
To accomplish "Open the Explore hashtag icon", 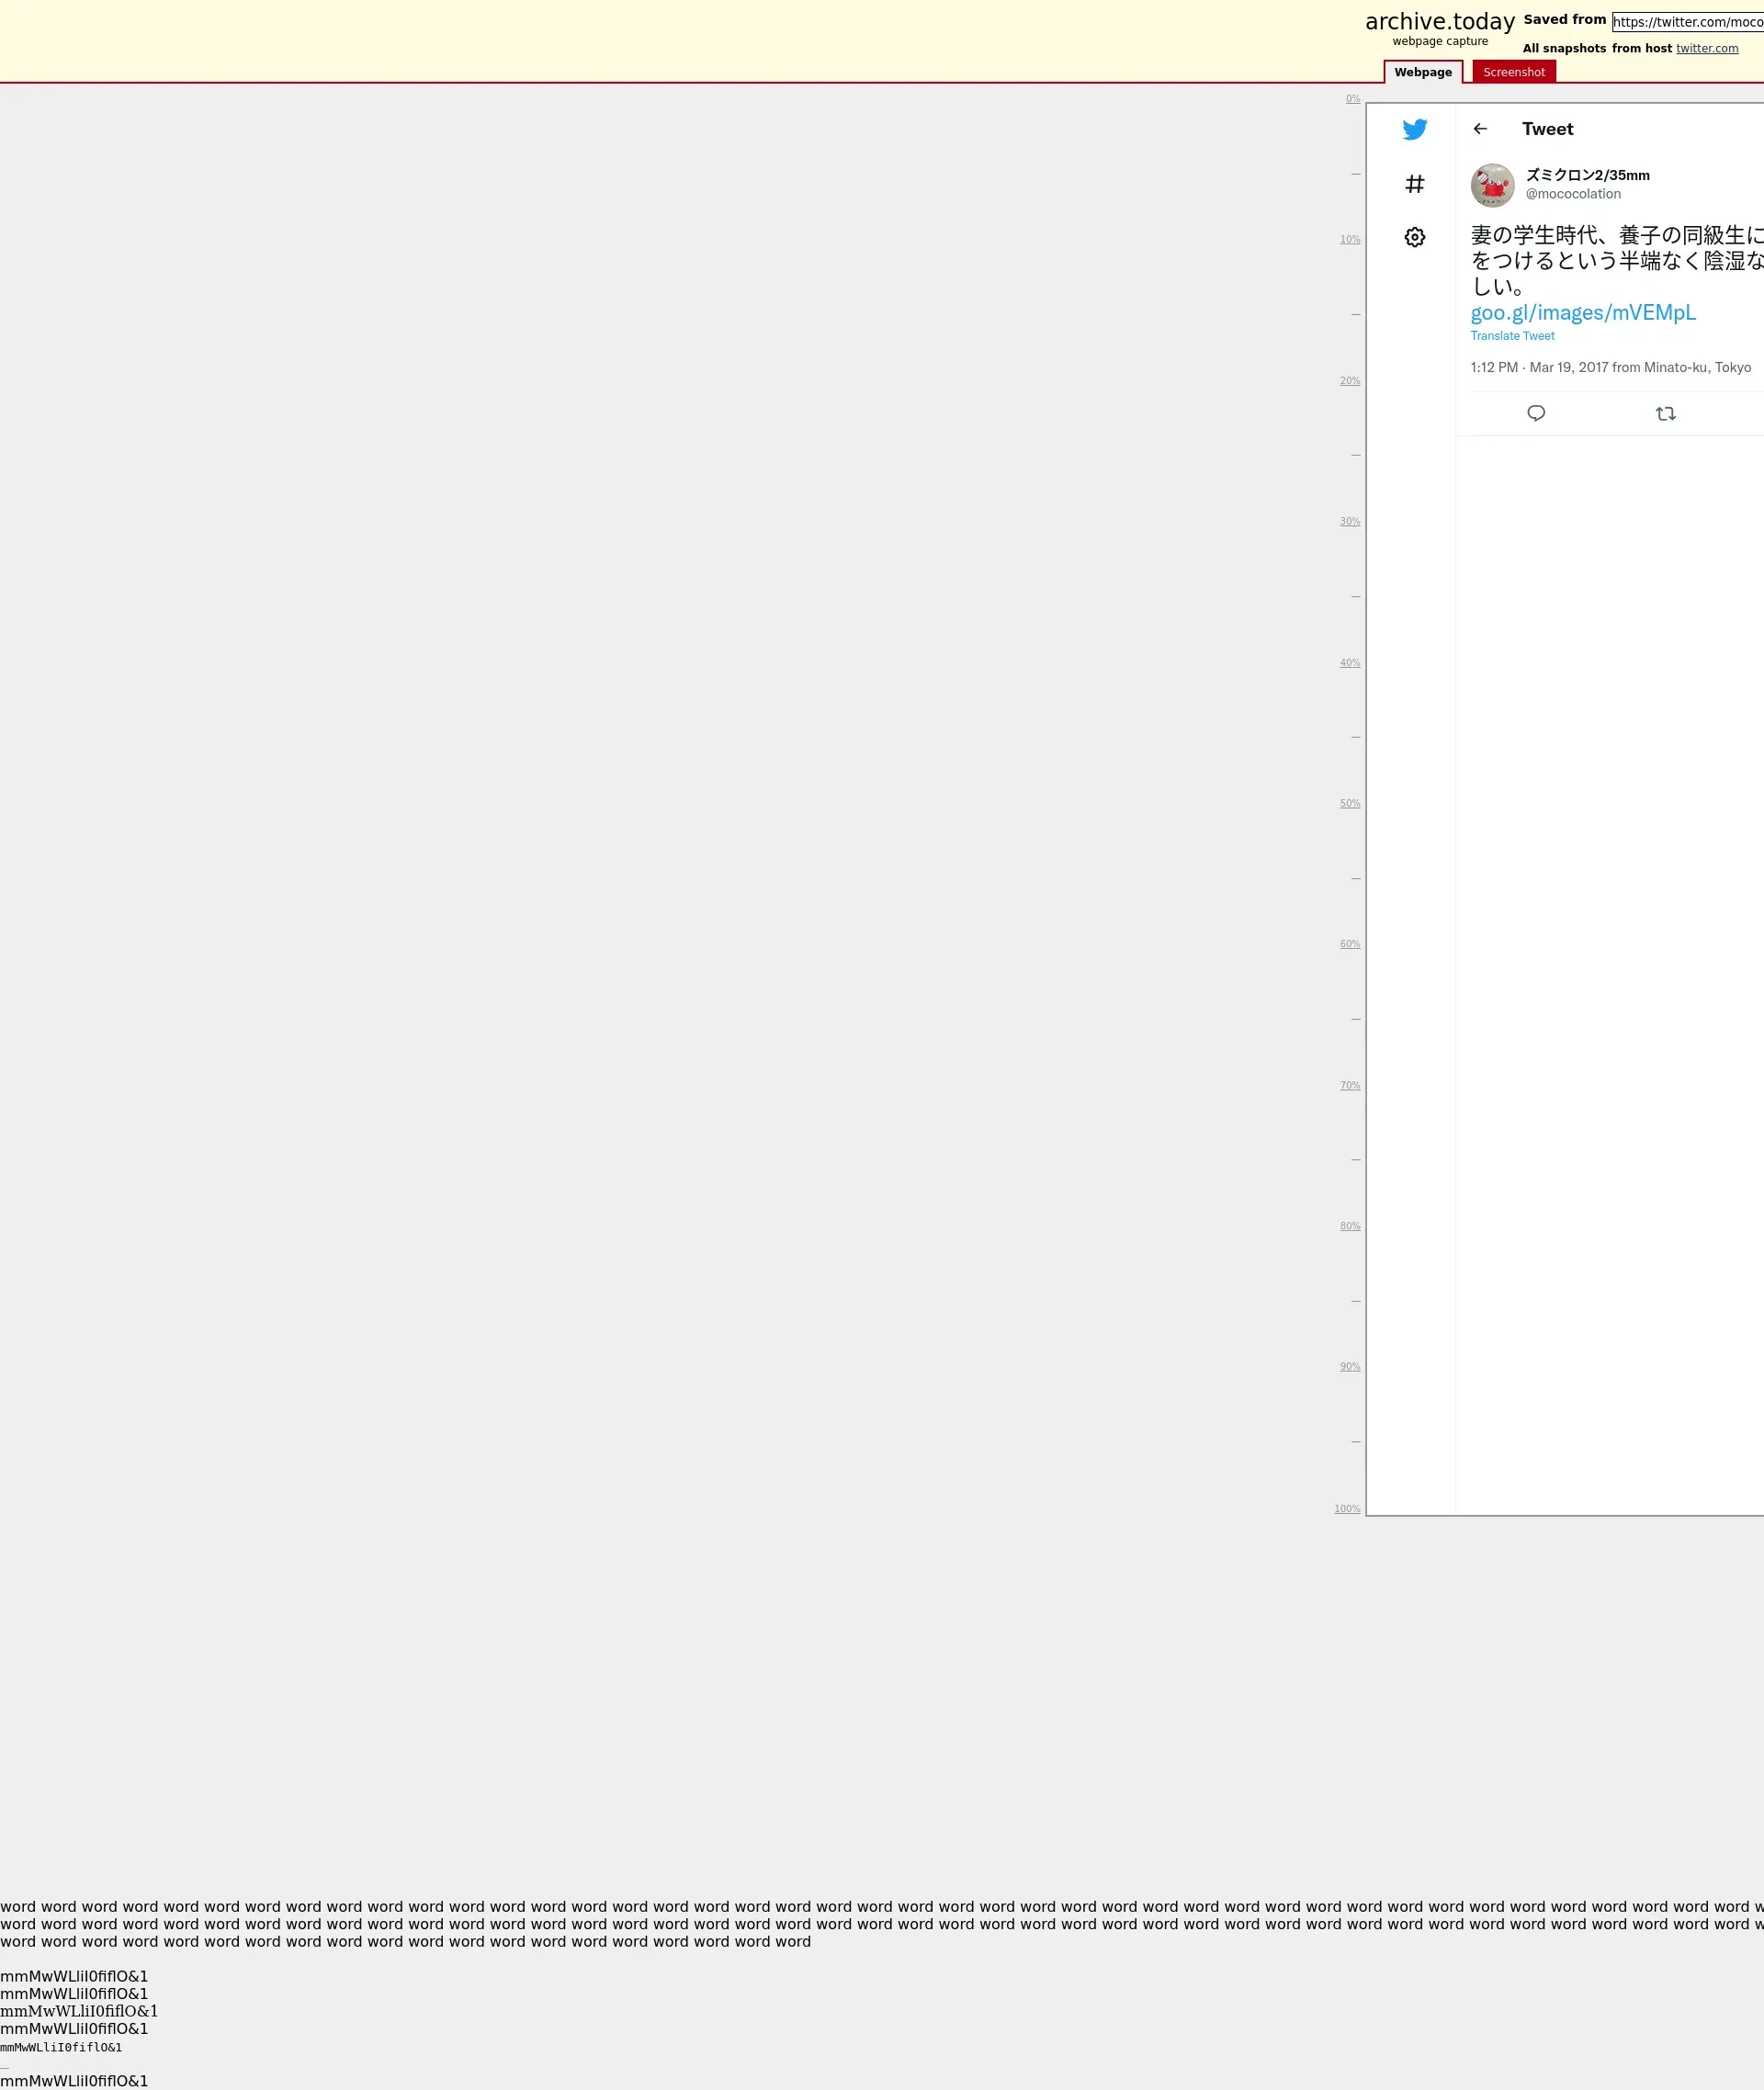I will 1414,184.
